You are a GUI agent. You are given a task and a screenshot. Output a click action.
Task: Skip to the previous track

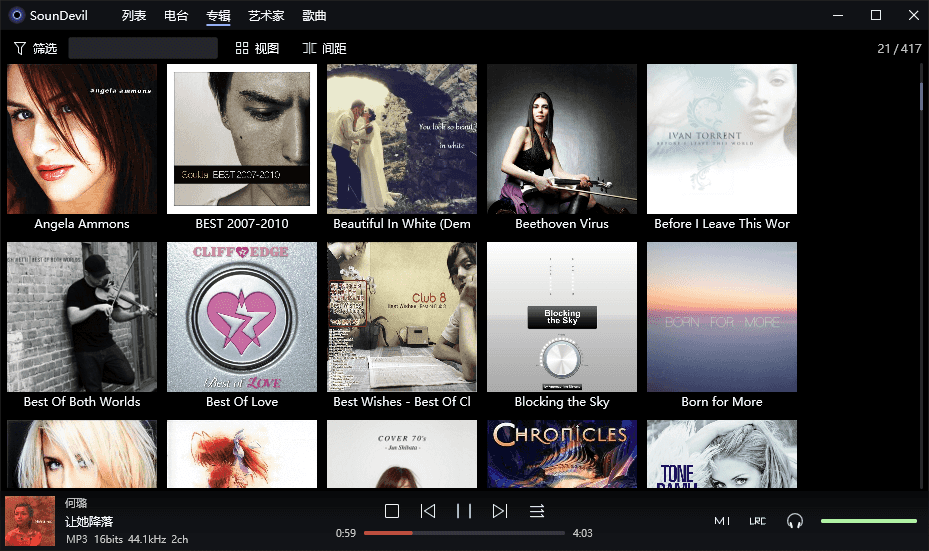pyautogui.click(x=428, y=511)
